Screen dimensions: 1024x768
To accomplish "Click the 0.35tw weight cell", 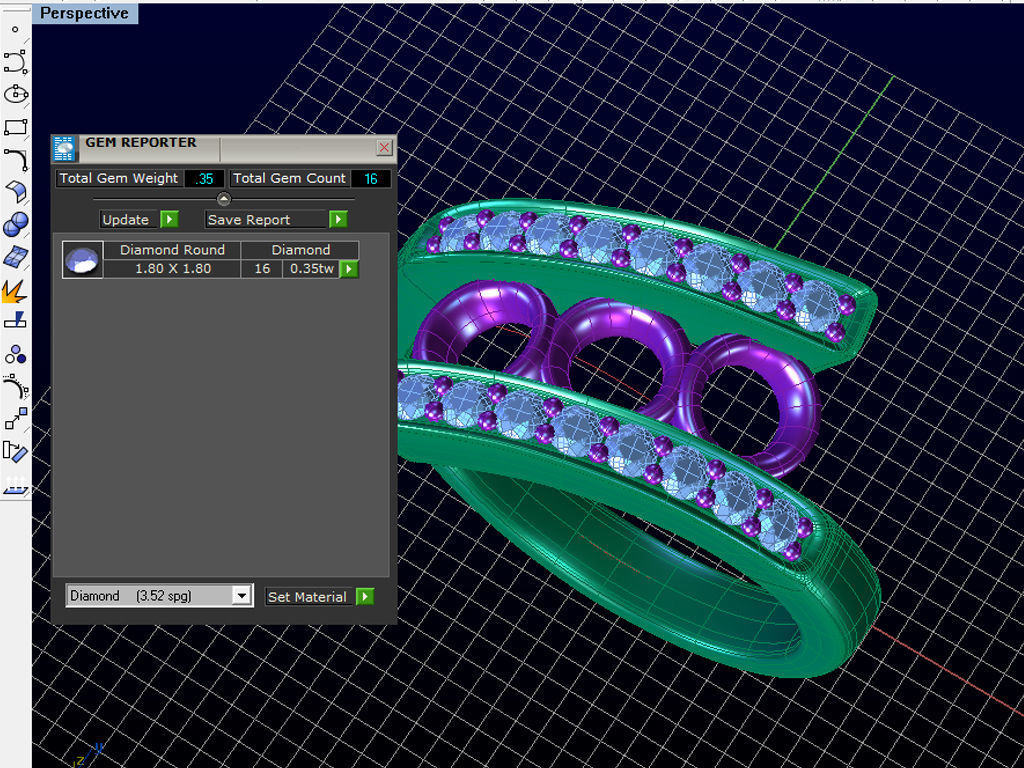I will [x=312, y=268].
